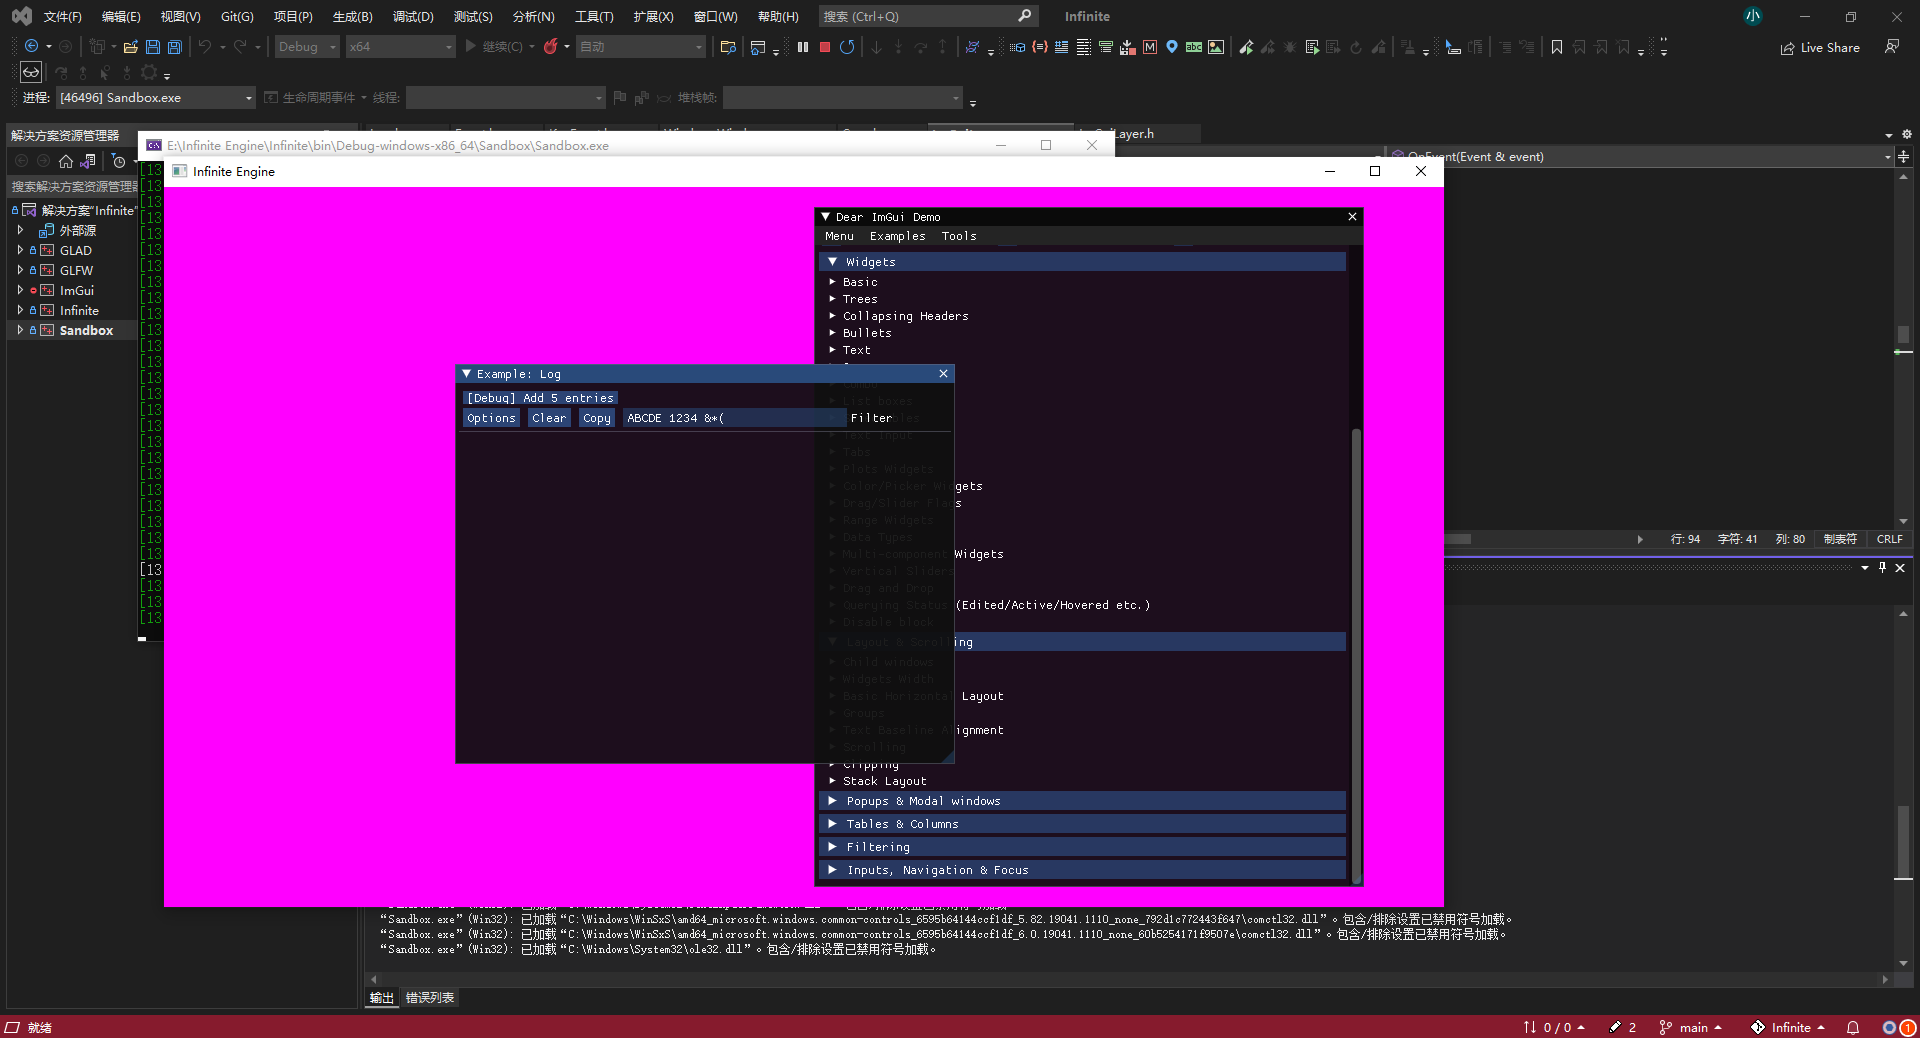Viewport: 1920px width, 1038px height.
Task: Click the Options button in Log window
Action: (x=491, y=418)
